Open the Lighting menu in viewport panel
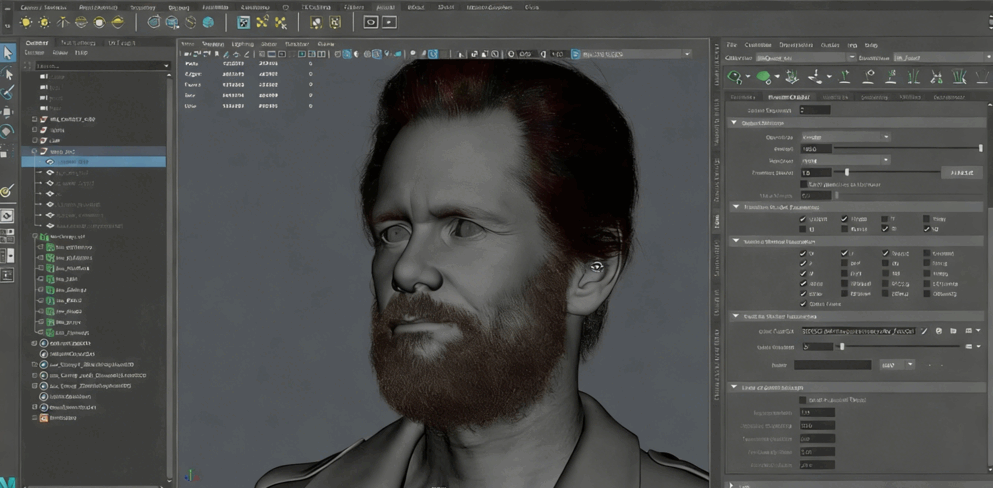The width and height of the screenshot is (993, 488). coord(242,44)
